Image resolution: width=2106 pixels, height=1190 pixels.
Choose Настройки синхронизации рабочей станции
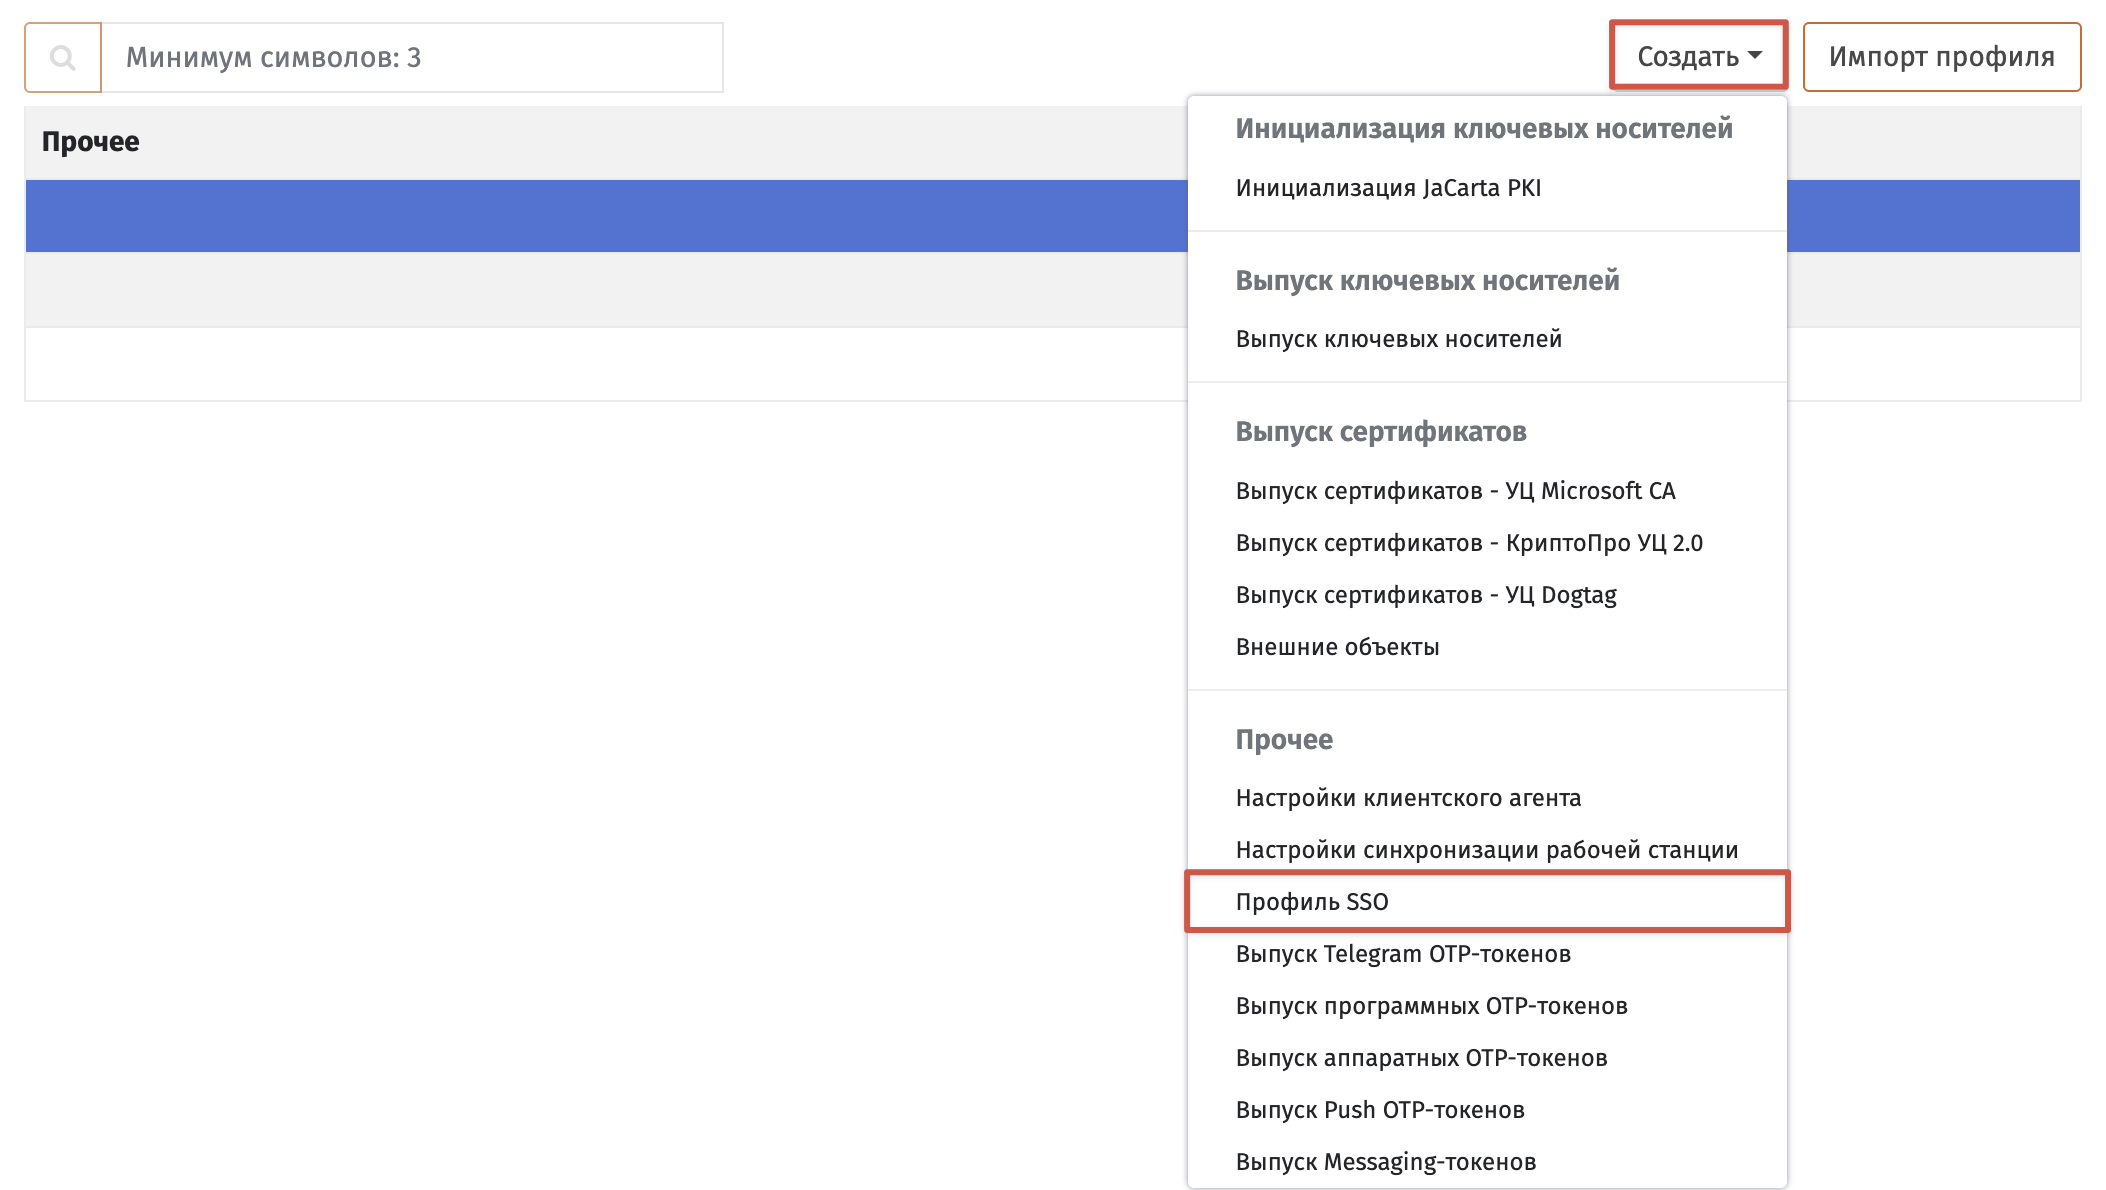[x=1487, y=850]
